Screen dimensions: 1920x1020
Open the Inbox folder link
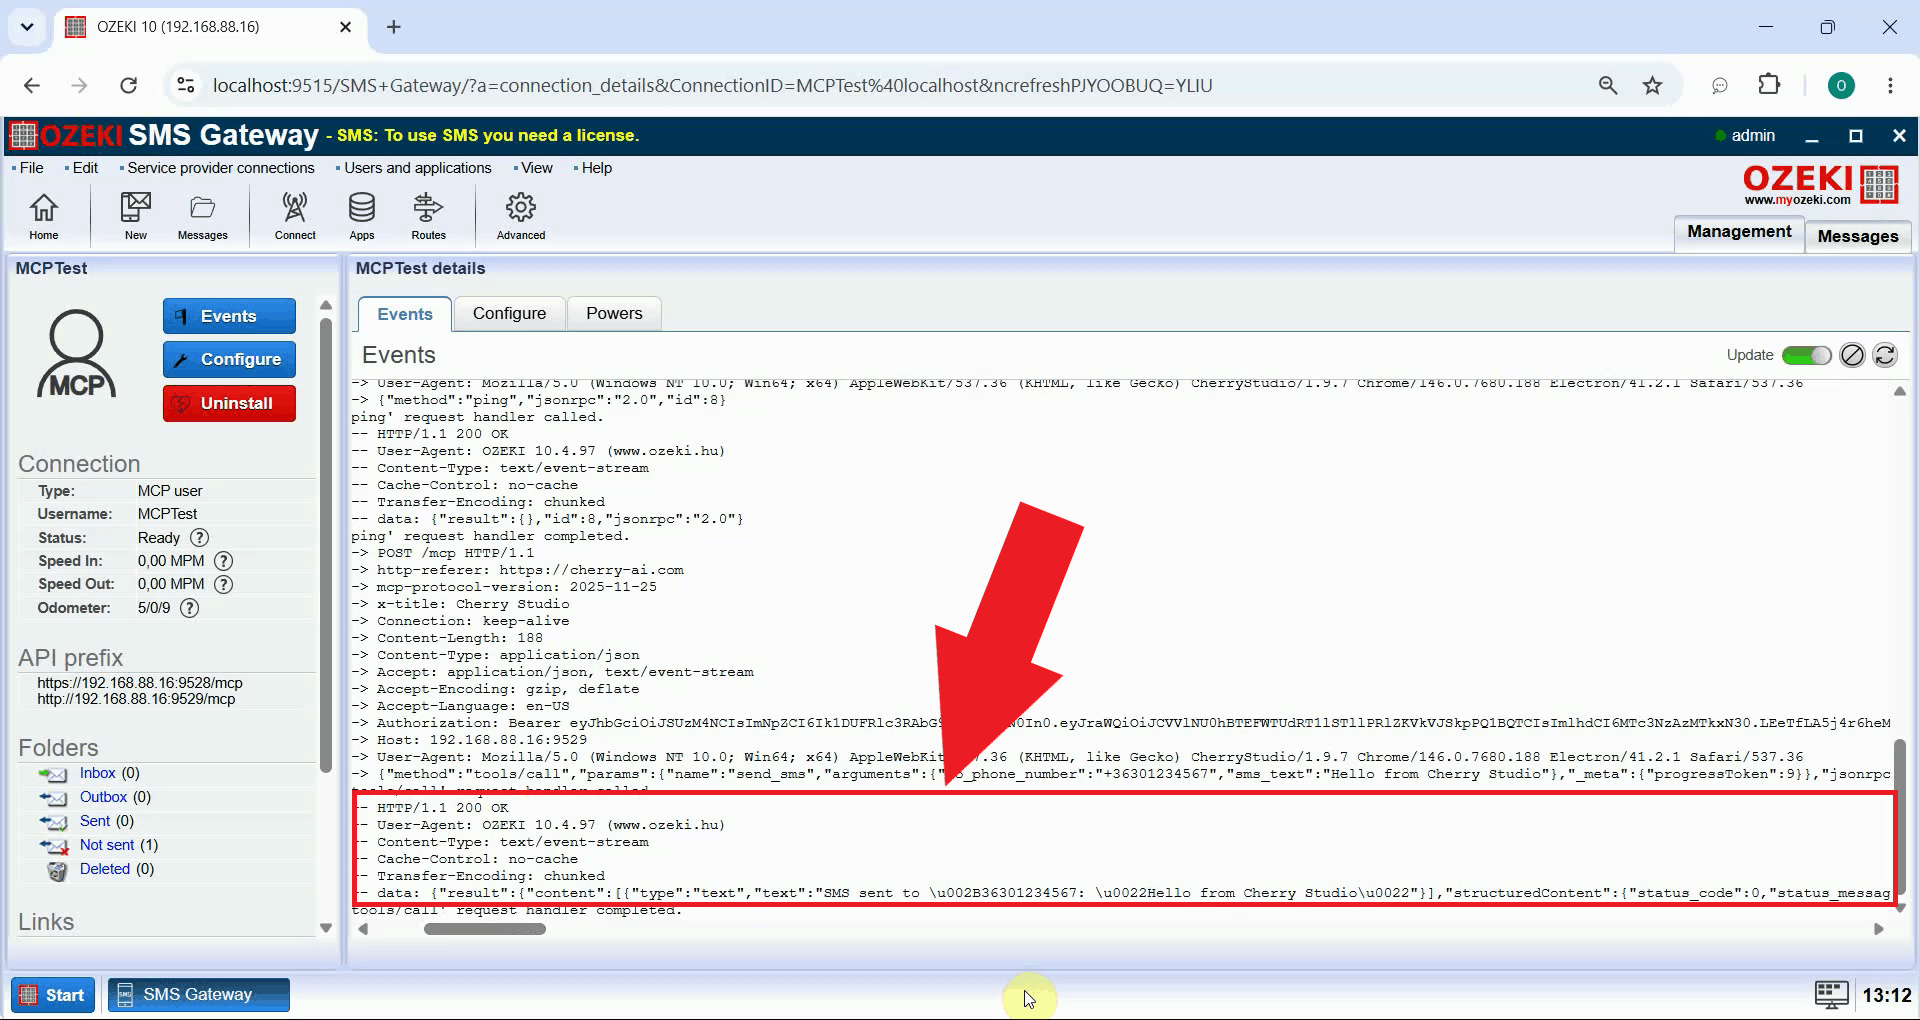click(x=98, y=774)
